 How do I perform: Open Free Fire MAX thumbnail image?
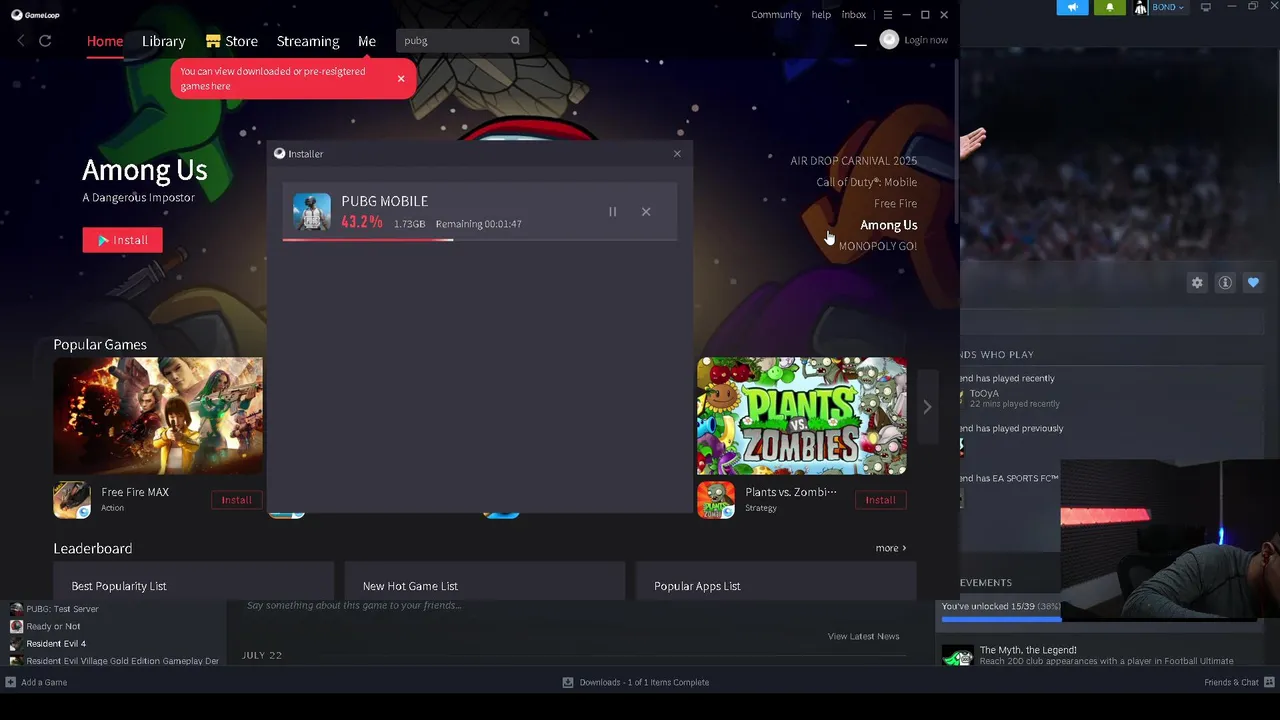pyautogui.click(x=158, y=416)
